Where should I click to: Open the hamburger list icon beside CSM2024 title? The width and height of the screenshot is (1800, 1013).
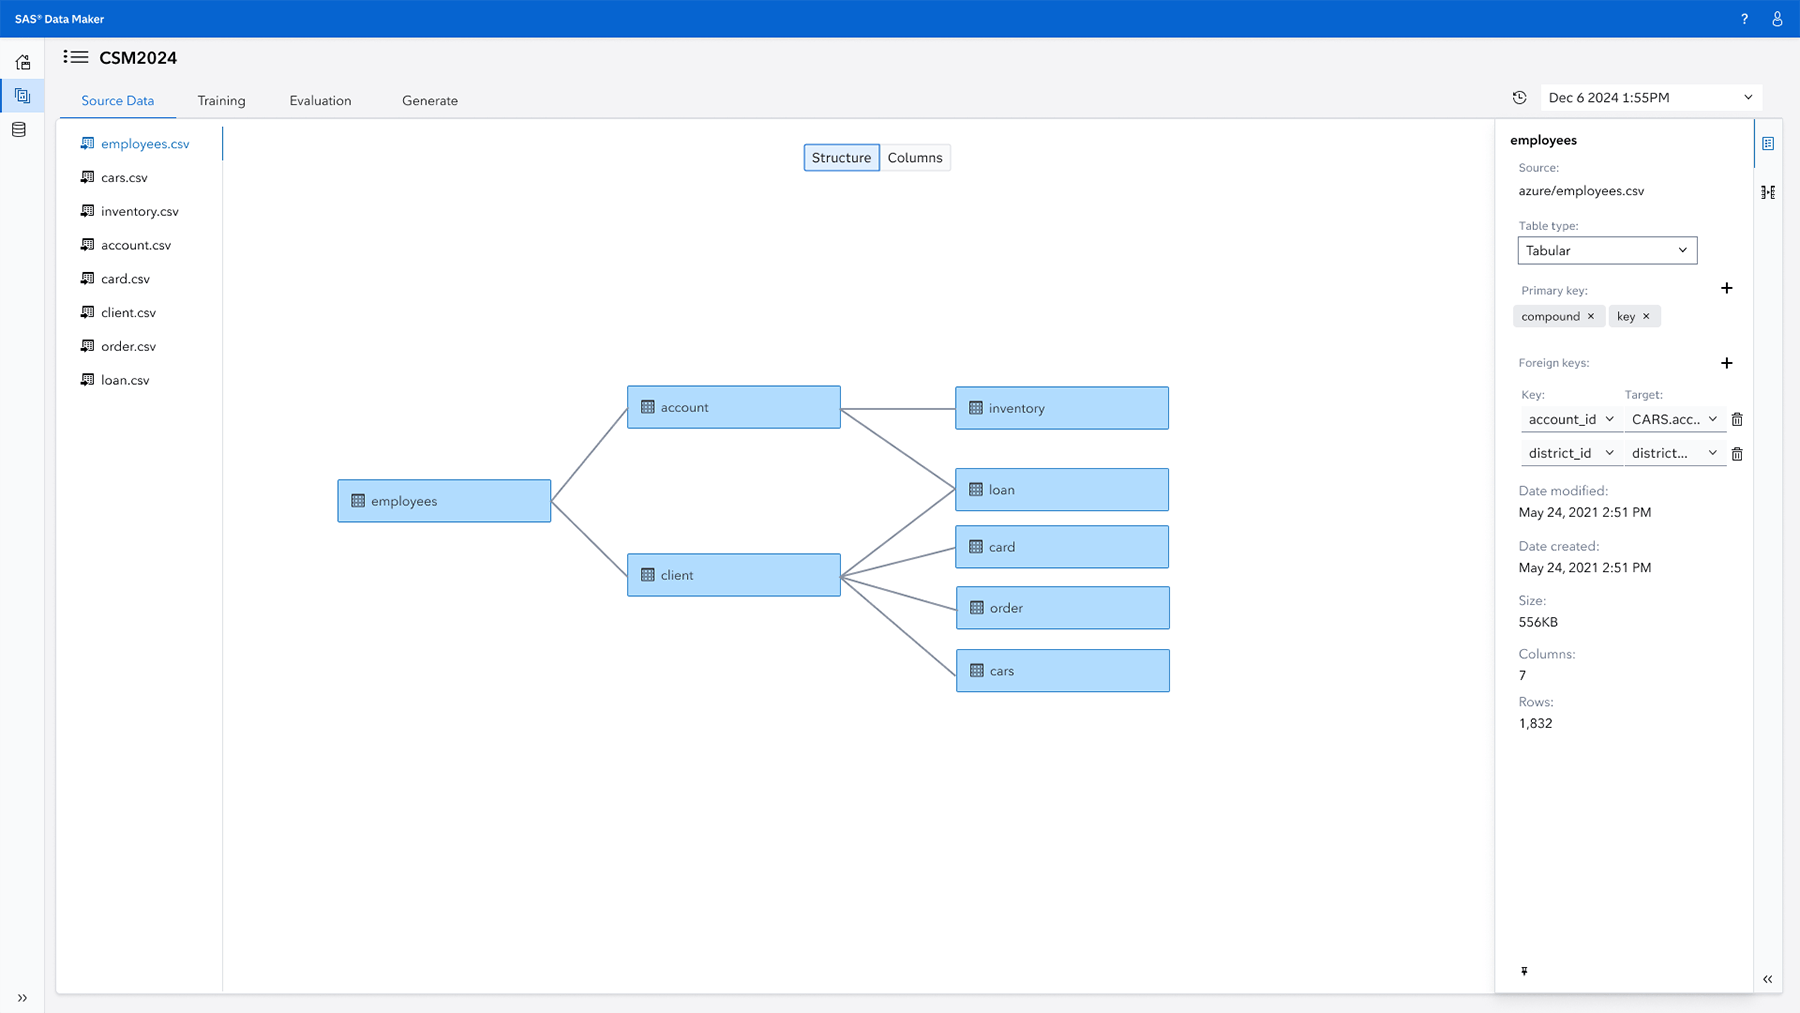coord(76,57)
